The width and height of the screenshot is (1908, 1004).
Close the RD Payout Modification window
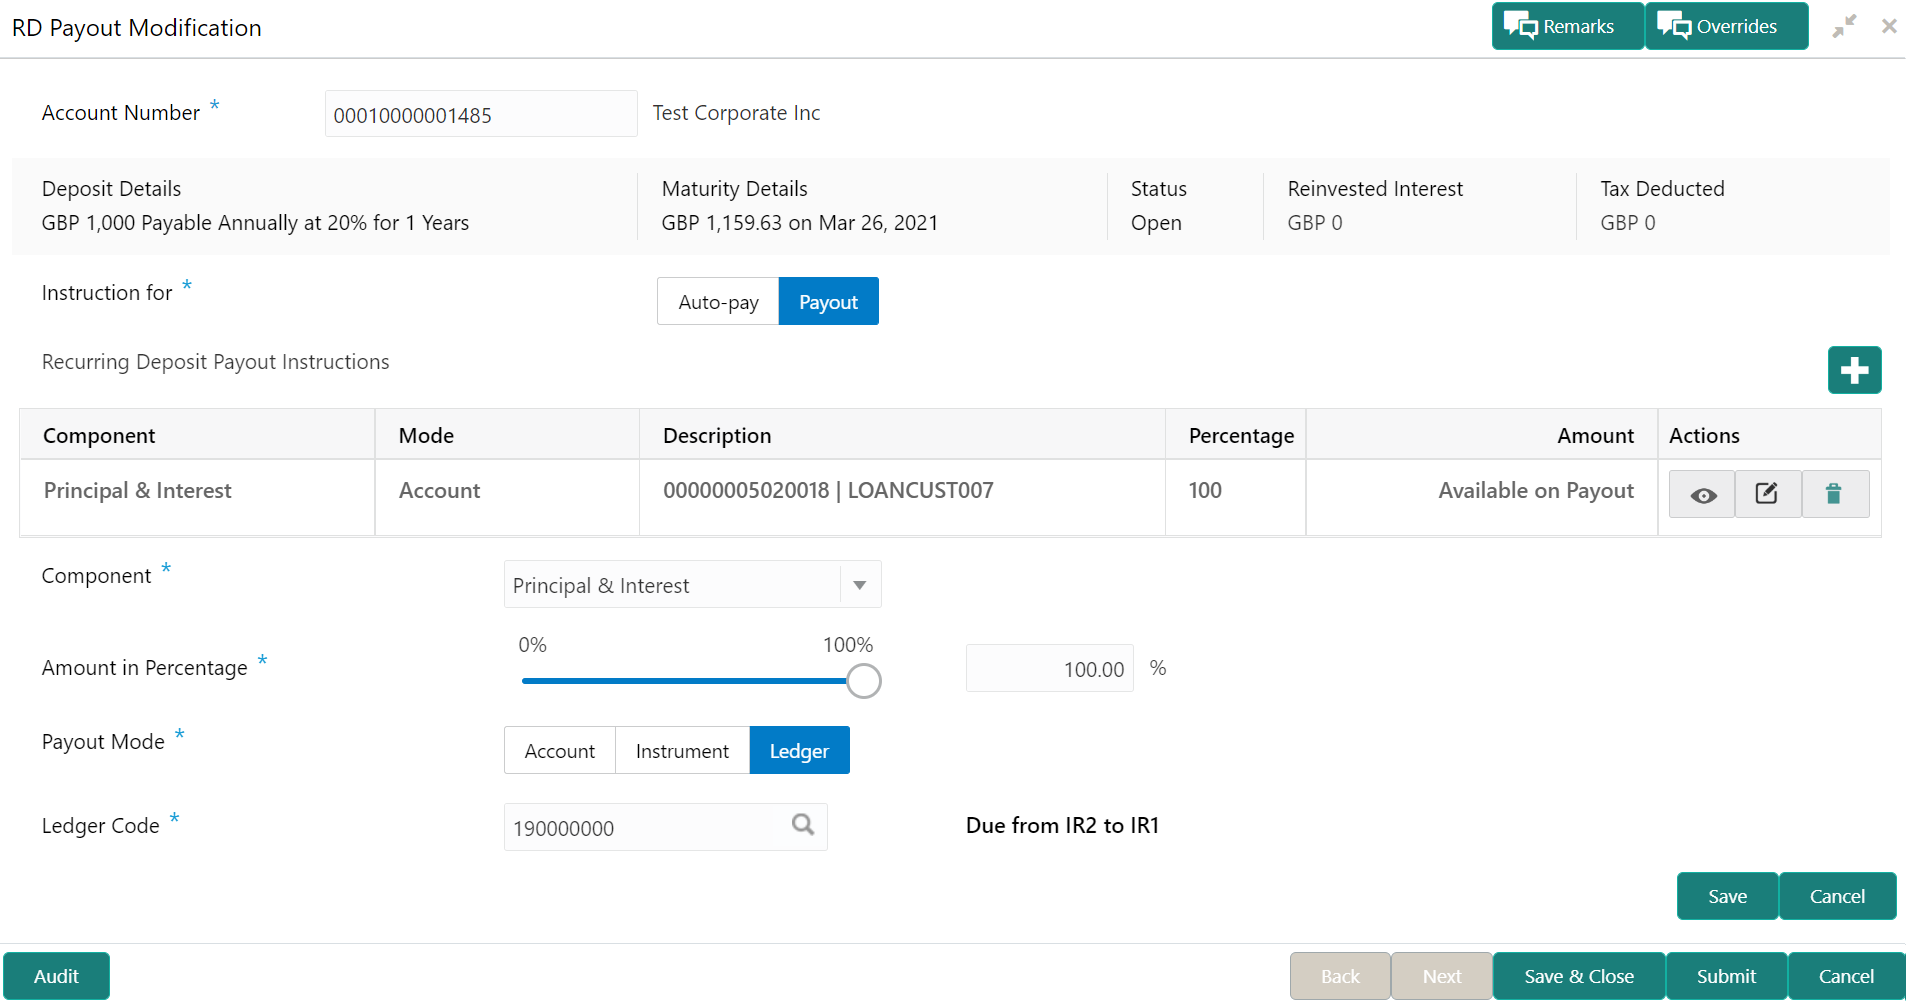(1889, 26)
